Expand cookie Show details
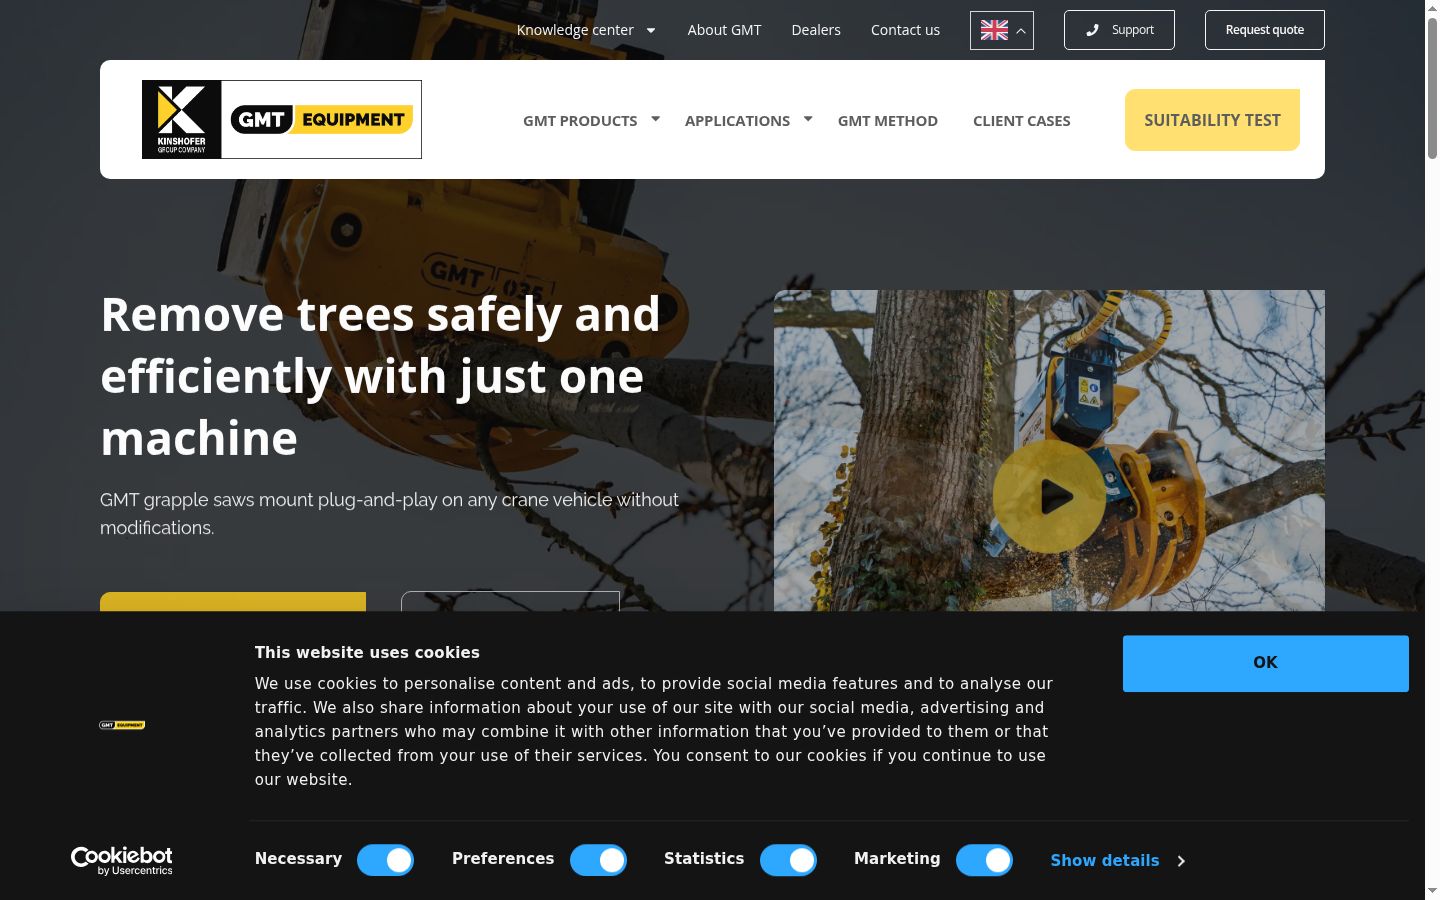This screenshot has height=900, width=1440. pos(1117,860)
